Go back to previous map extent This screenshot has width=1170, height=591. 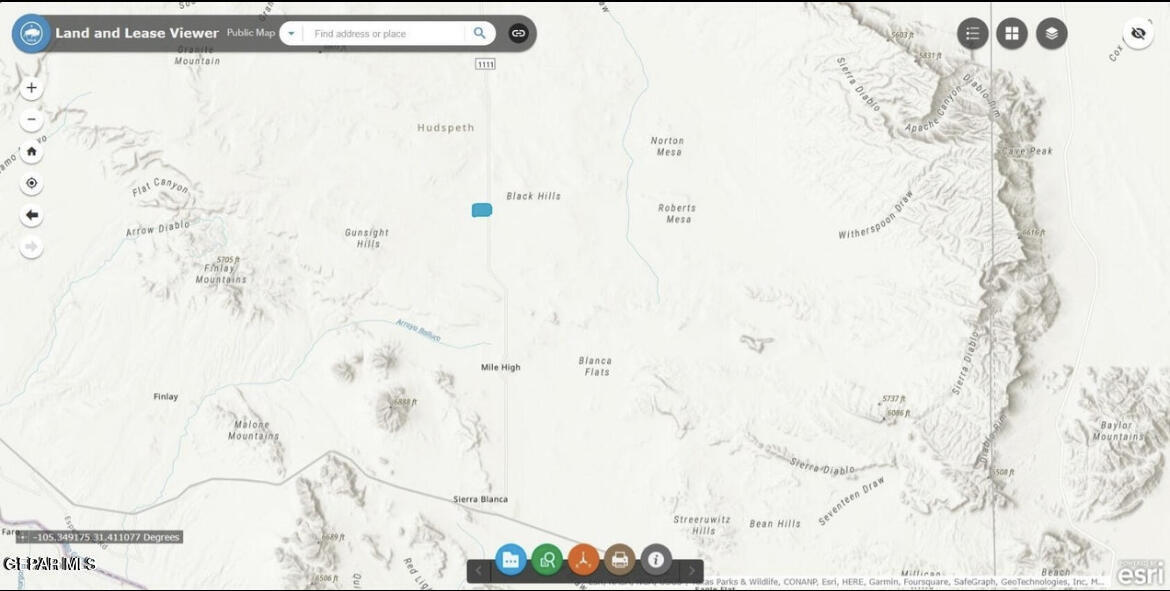pyautogui.click(x=32, y=215)
